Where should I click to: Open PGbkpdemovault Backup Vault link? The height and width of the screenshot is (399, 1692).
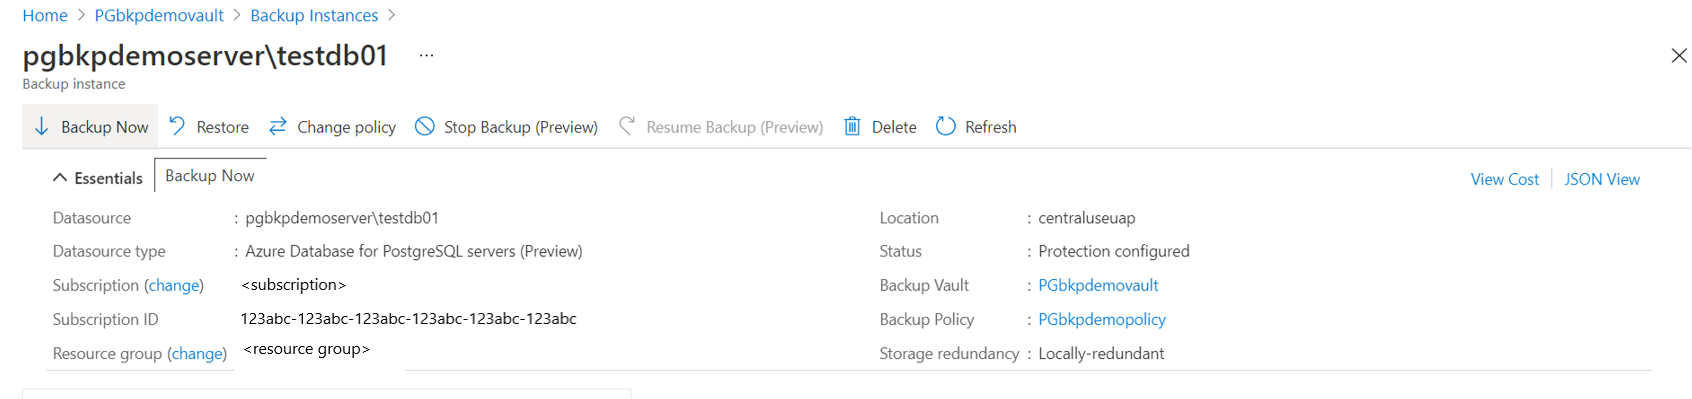[1098, 285]
